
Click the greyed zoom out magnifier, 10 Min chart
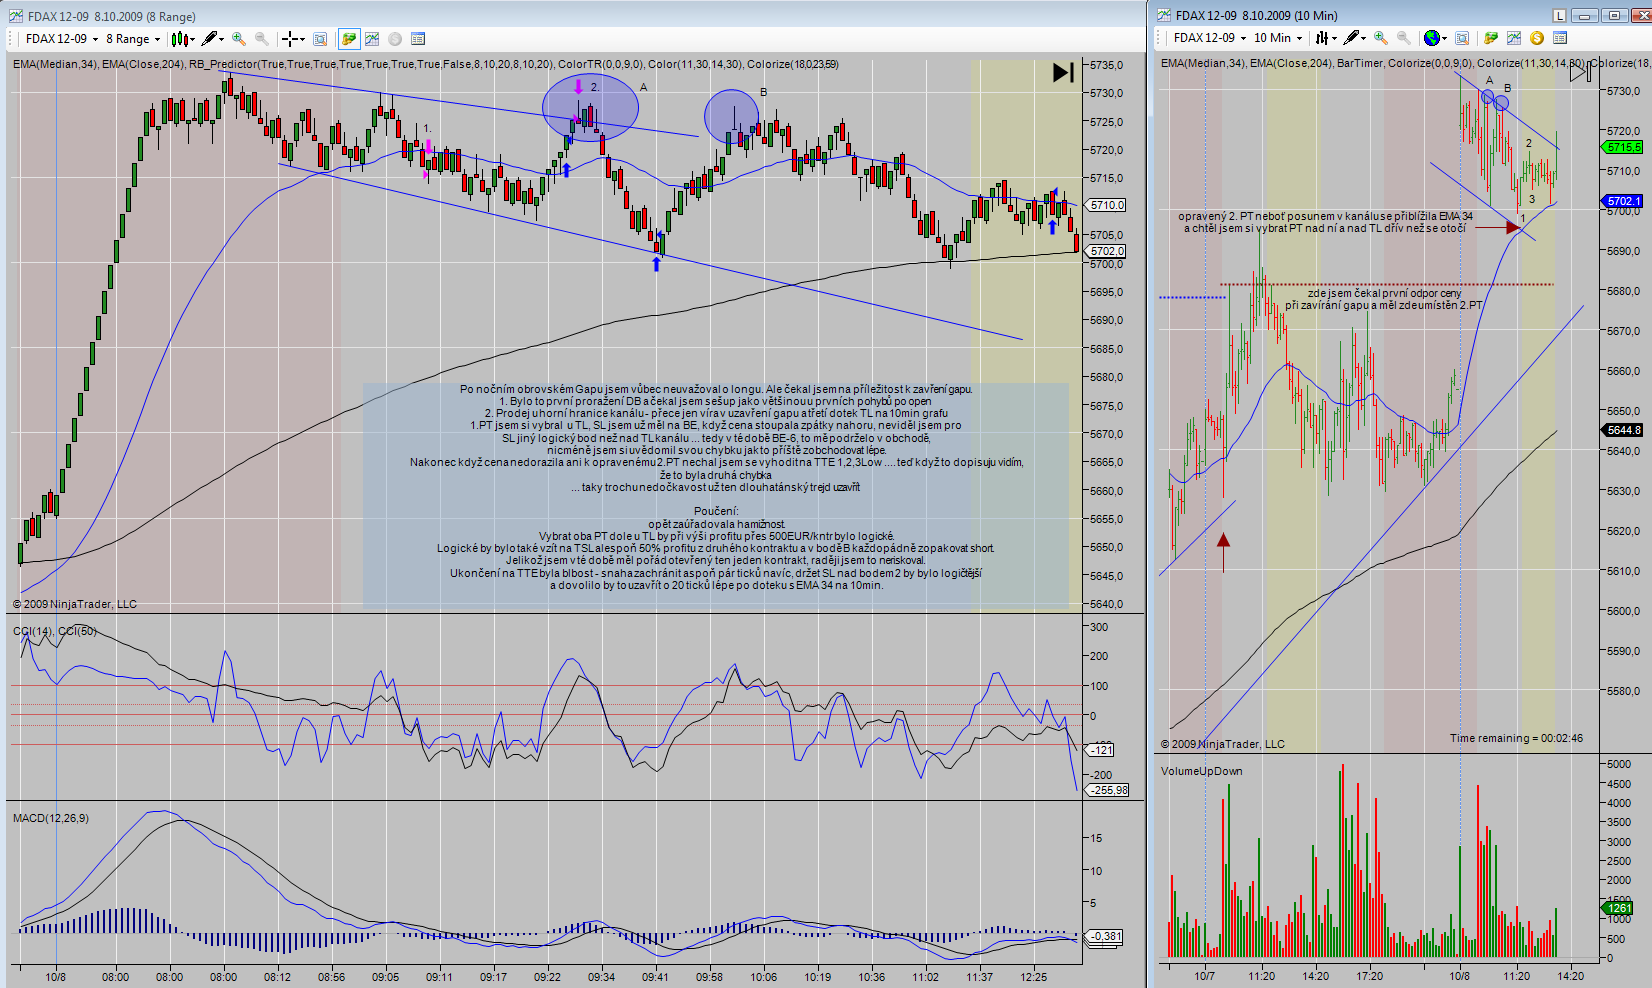tap(1404, 38)
